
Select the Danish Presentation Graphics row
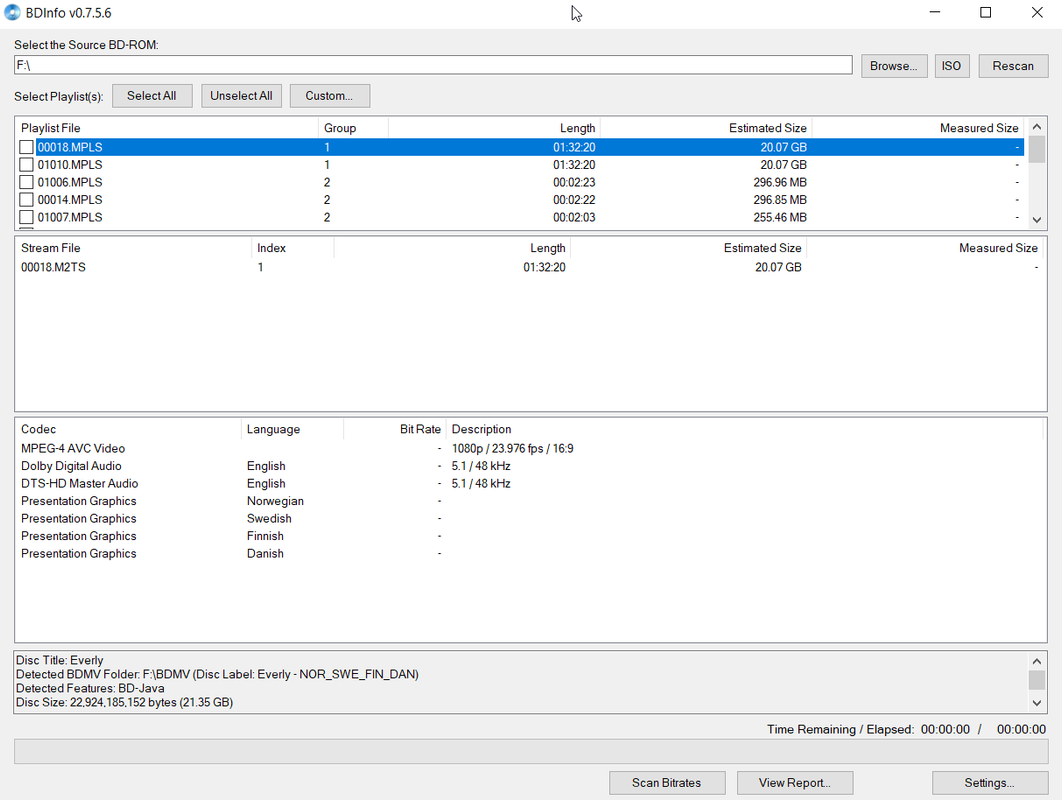click(530, 553)
